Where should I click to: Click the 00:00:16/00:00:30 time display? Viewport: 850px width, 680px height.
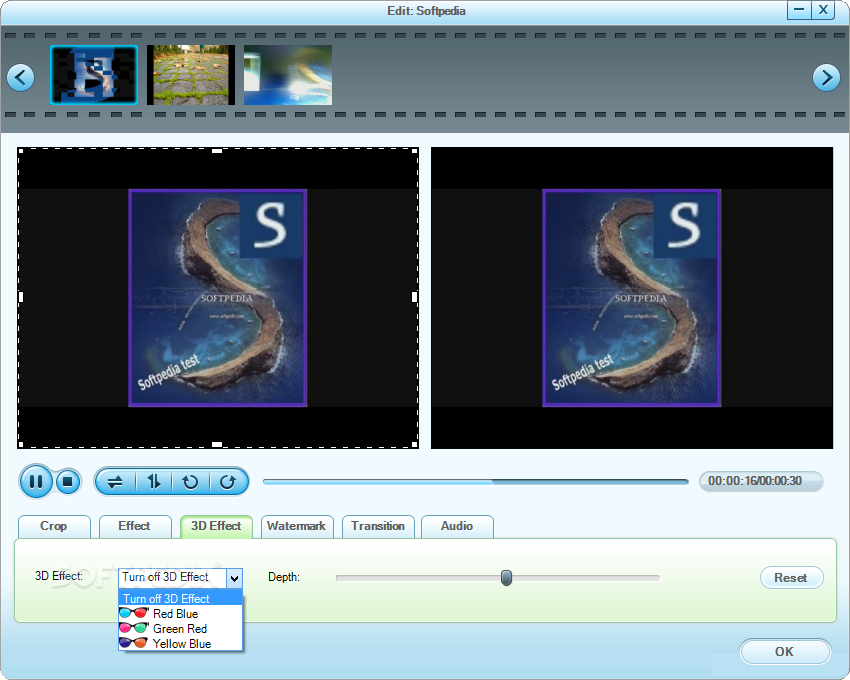(x=761, y=481)
